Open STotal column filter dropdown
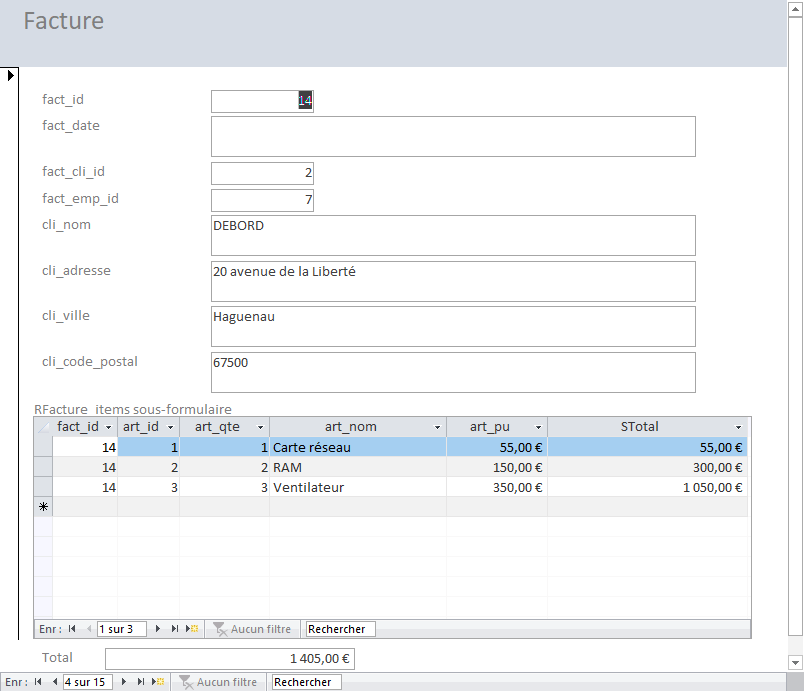804x691 pixels. click(739, 427)
